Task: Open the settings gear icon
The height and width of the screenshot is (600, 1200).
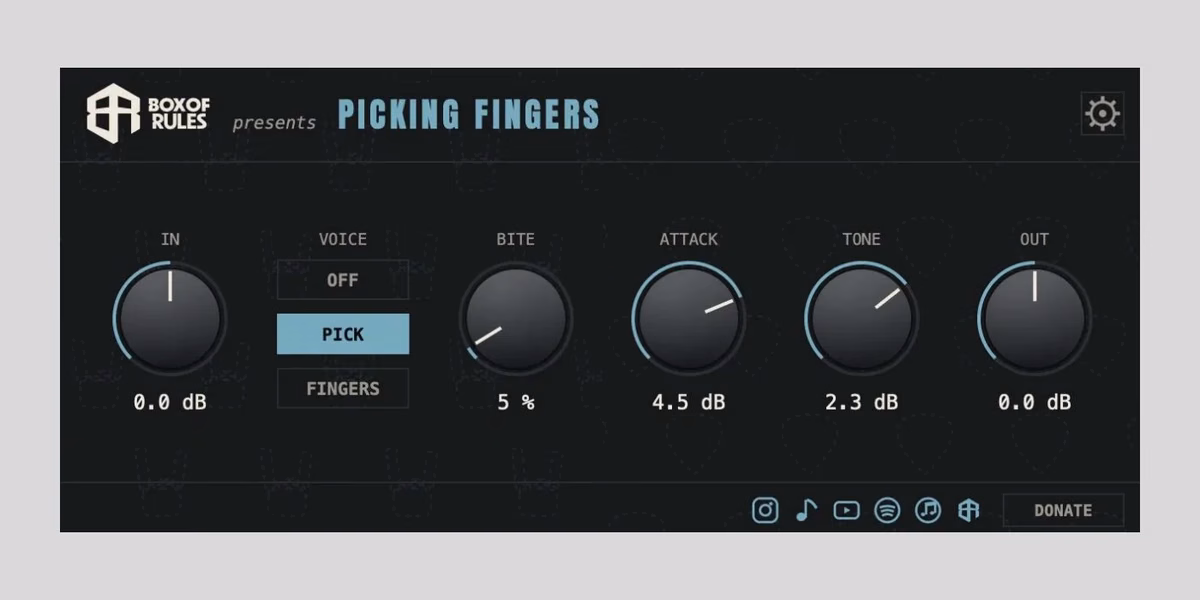Action: [1102, 114]
